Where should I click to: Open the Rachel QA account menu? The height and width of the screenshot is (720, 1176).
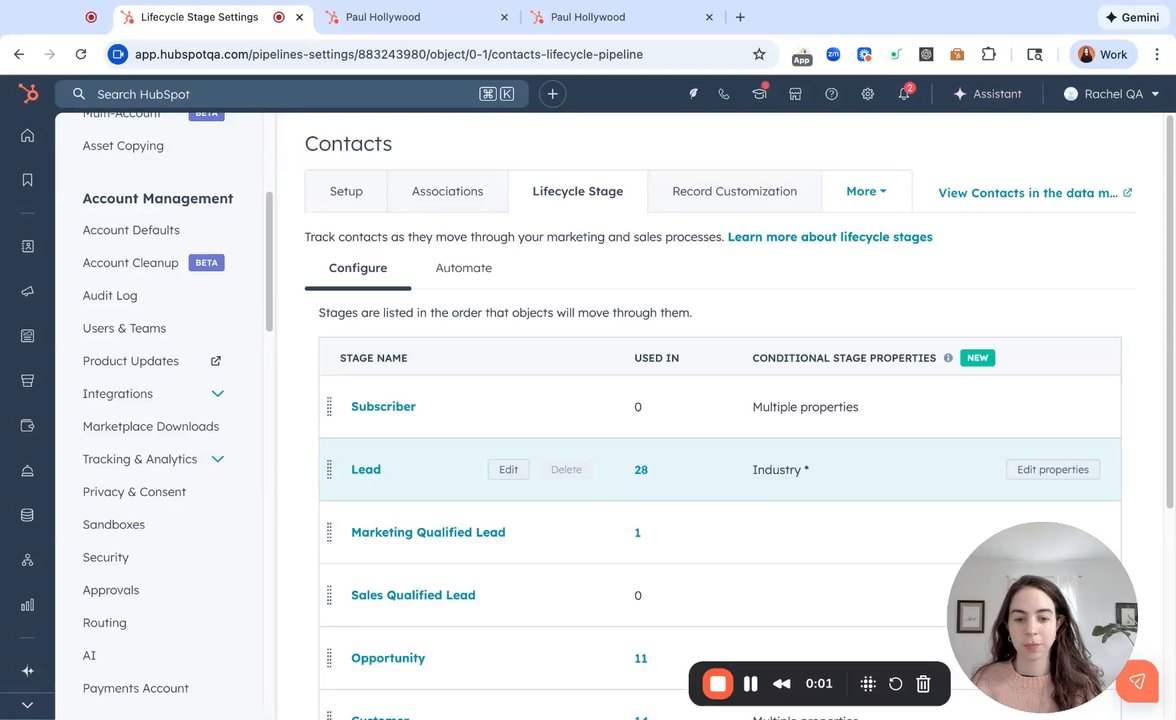click(1112, 94)
